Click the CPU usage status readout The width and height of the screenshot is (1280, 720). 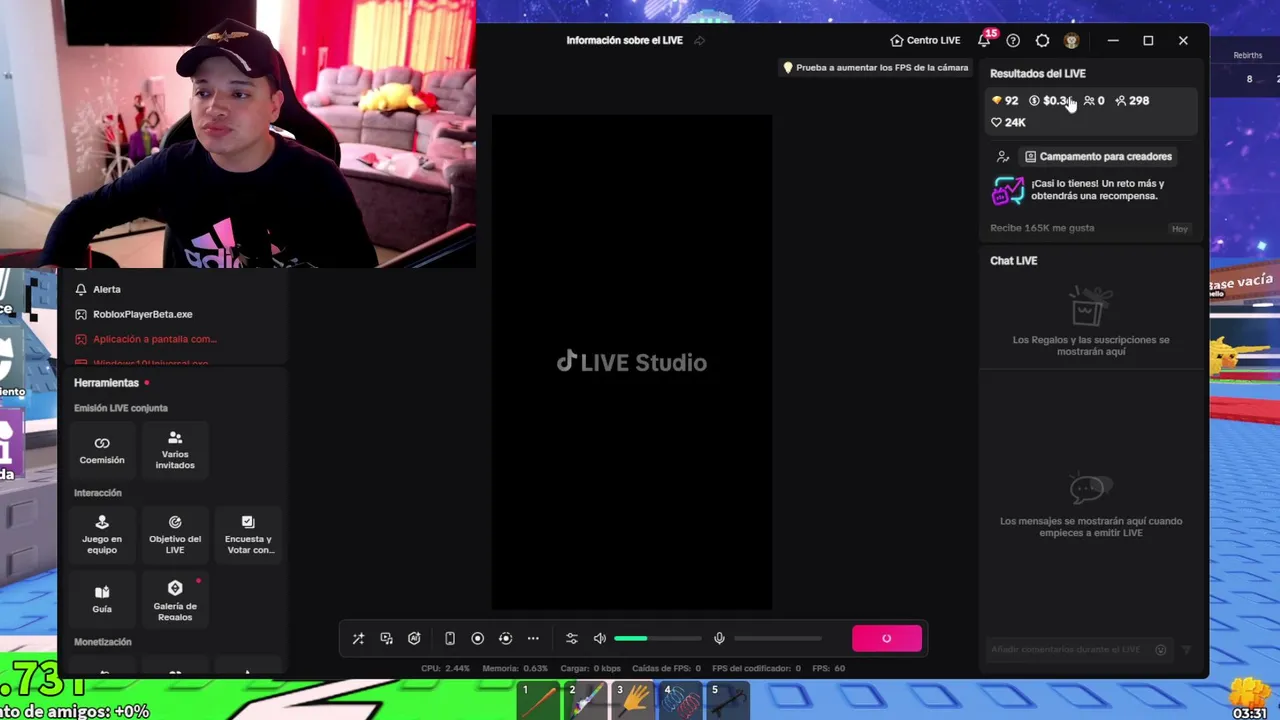click(445, 668)
